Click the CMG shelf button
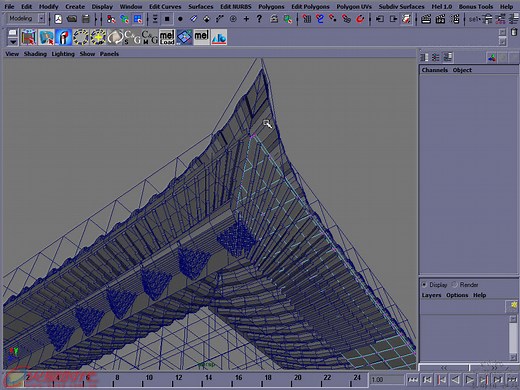520x390 pixels. 150,37
